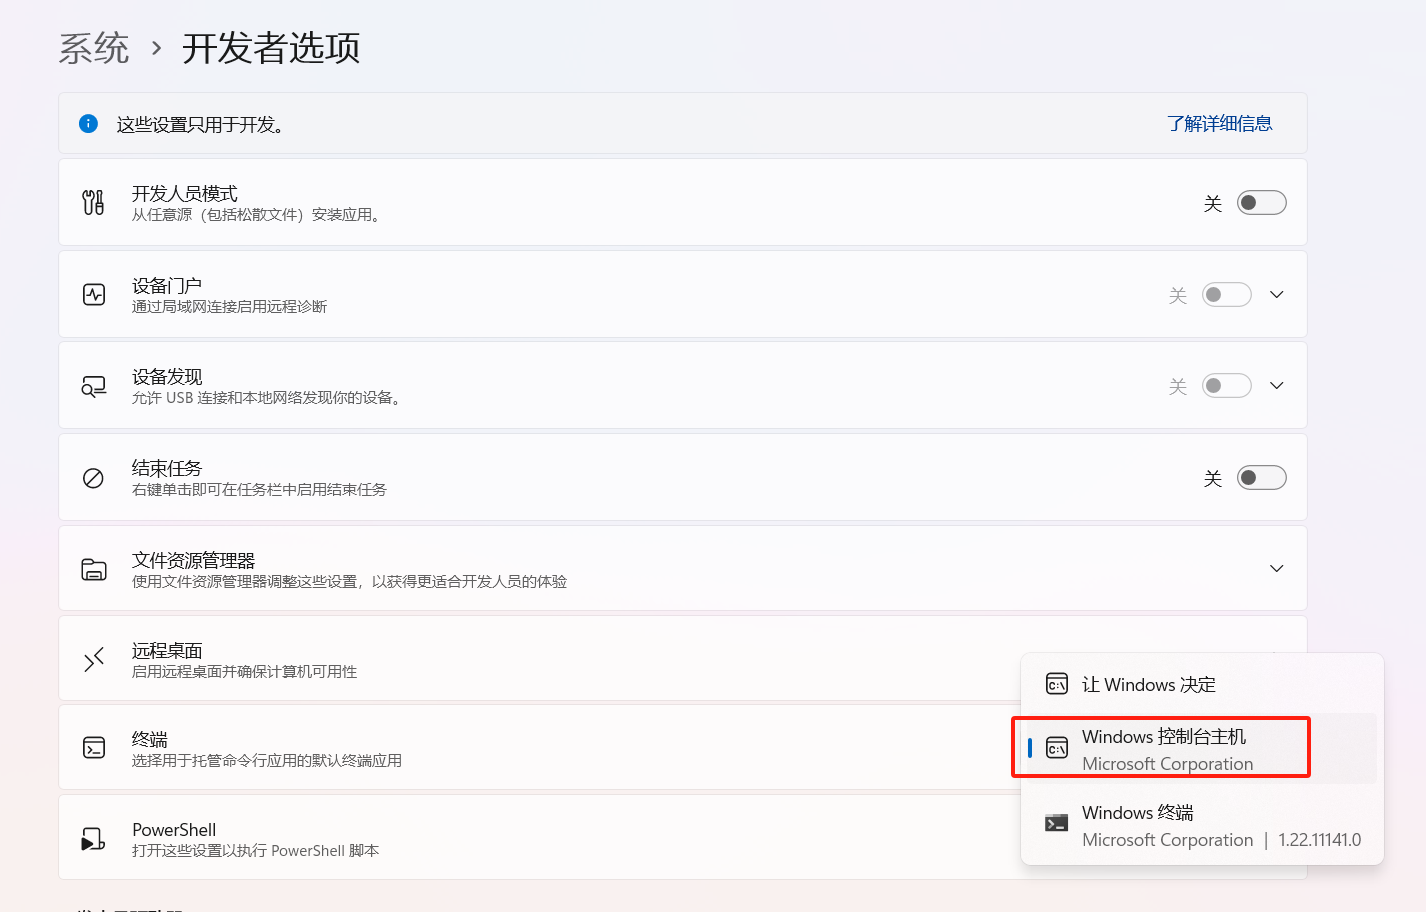Toggle the 开发人员模式 switch on

(x=1262, y=203)
